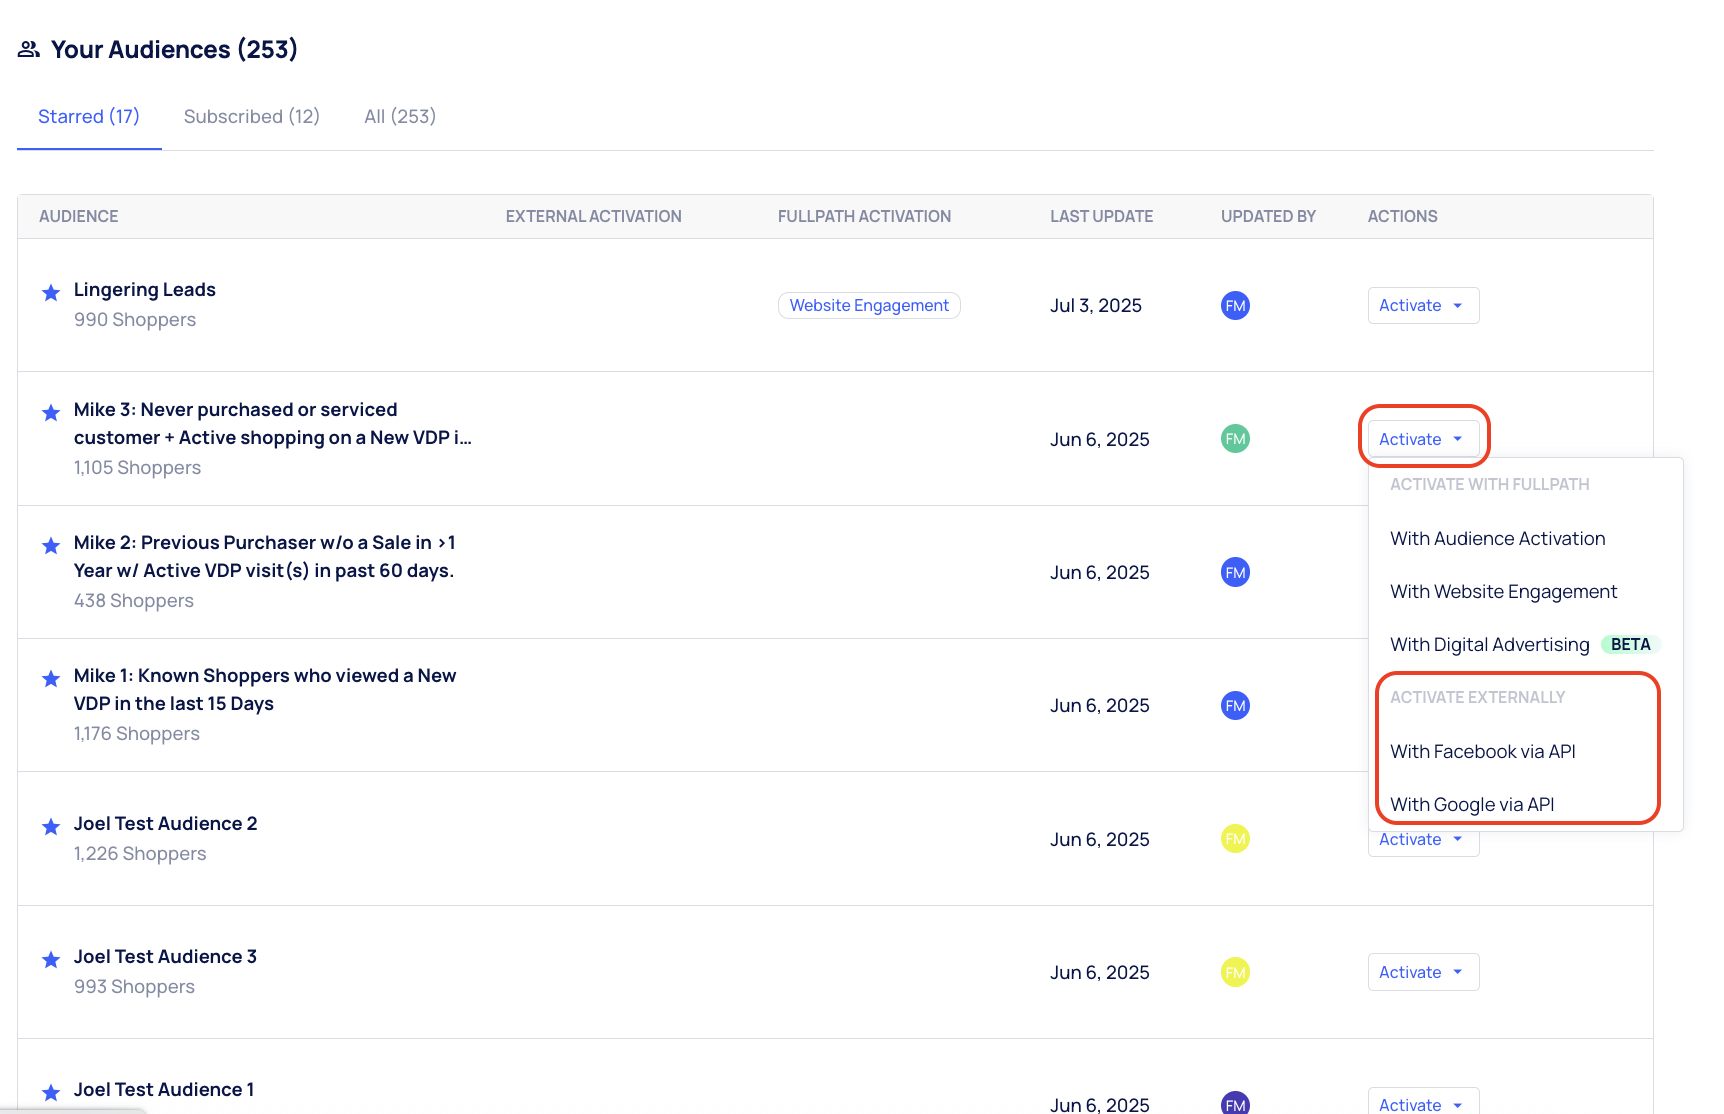The width and height of the screenshot is (1724, 1114).
Task: Click star icon beside Mike 2 audience
Action: click(51, 546)
